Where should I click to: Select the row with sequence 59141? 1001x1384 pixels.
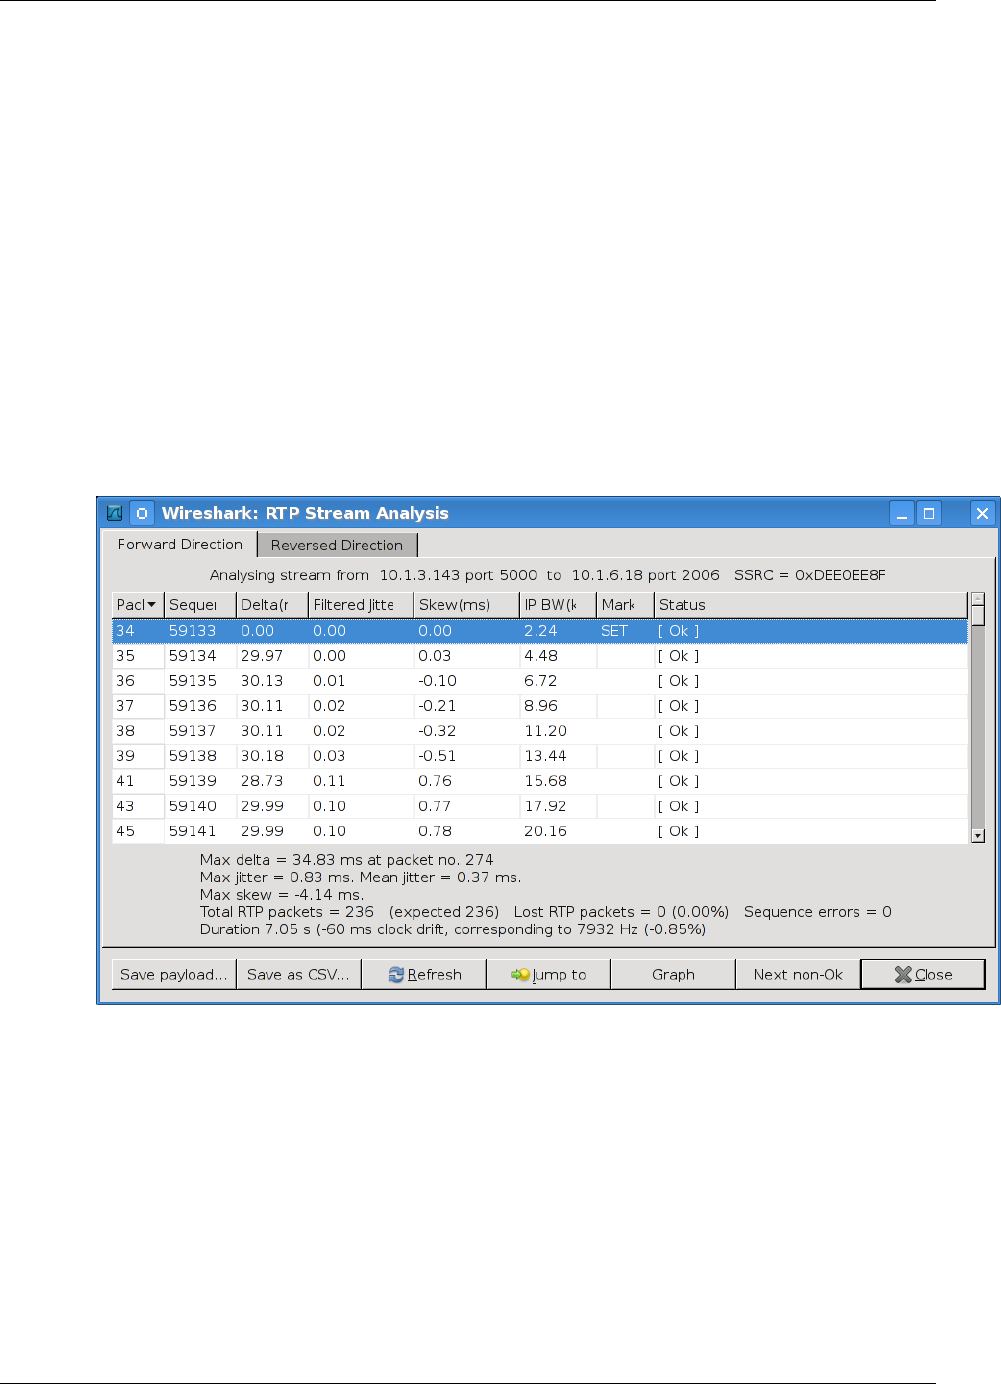[540, 831]
